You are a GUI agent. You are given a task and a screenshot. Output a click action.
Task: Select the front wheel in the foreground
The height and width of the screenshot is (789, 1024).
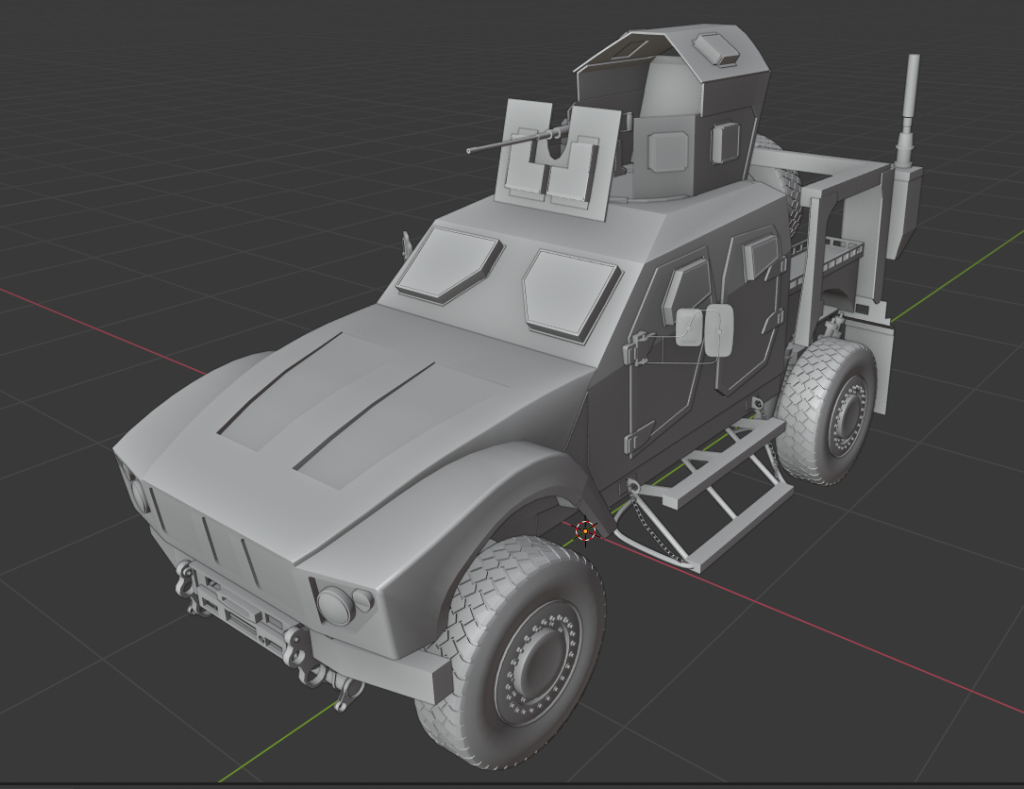tap(520, 655)
